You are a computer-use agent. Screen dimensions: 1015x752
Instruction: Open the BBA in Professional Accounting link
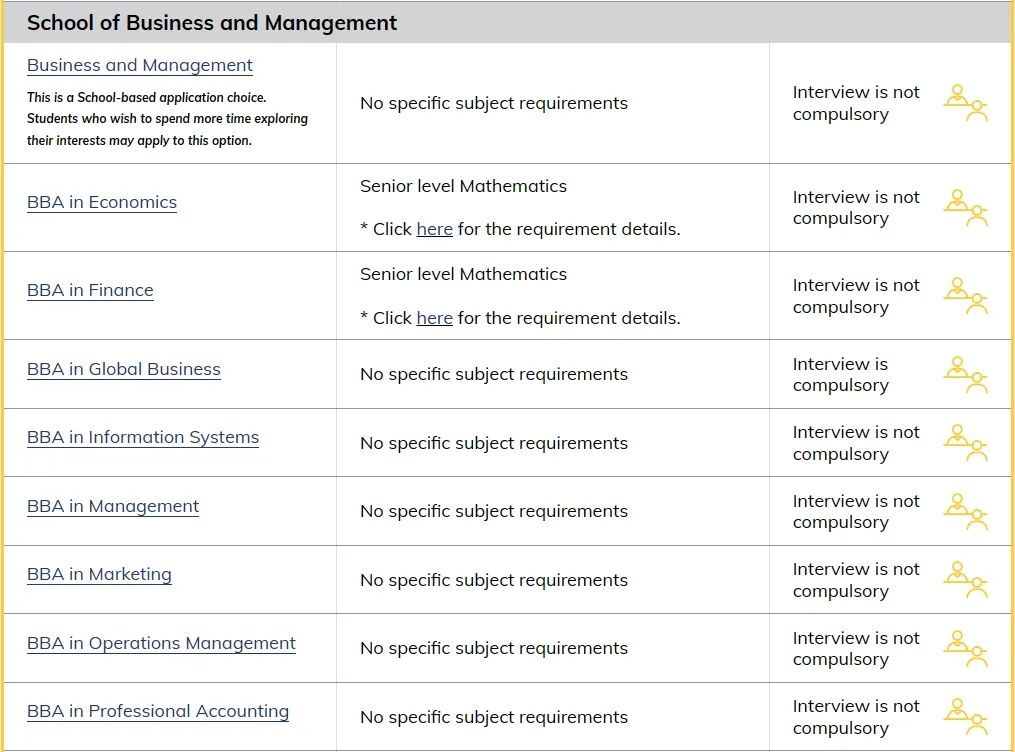click(158, 712)
